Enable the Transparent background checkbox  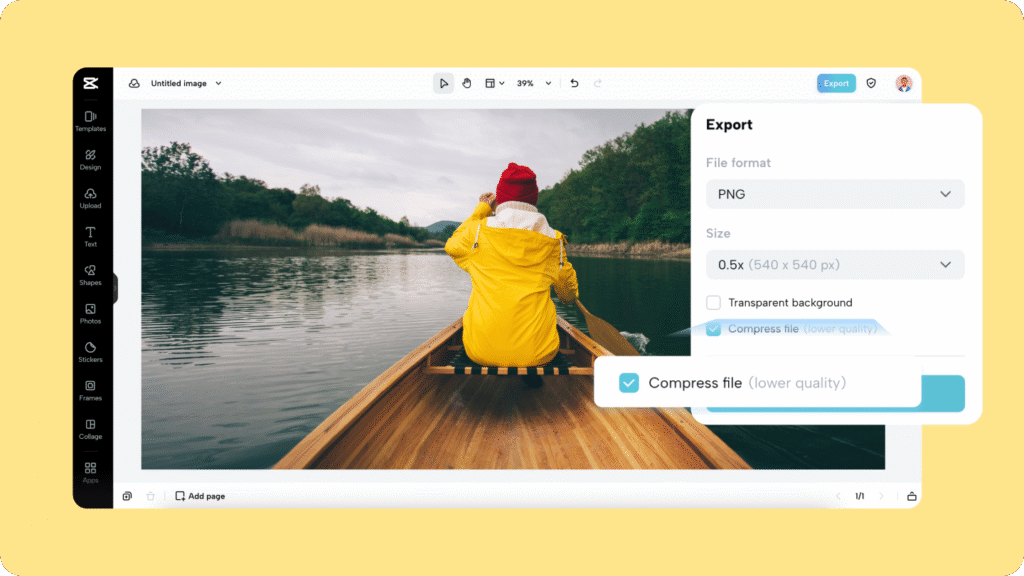(x=713, y=302)
